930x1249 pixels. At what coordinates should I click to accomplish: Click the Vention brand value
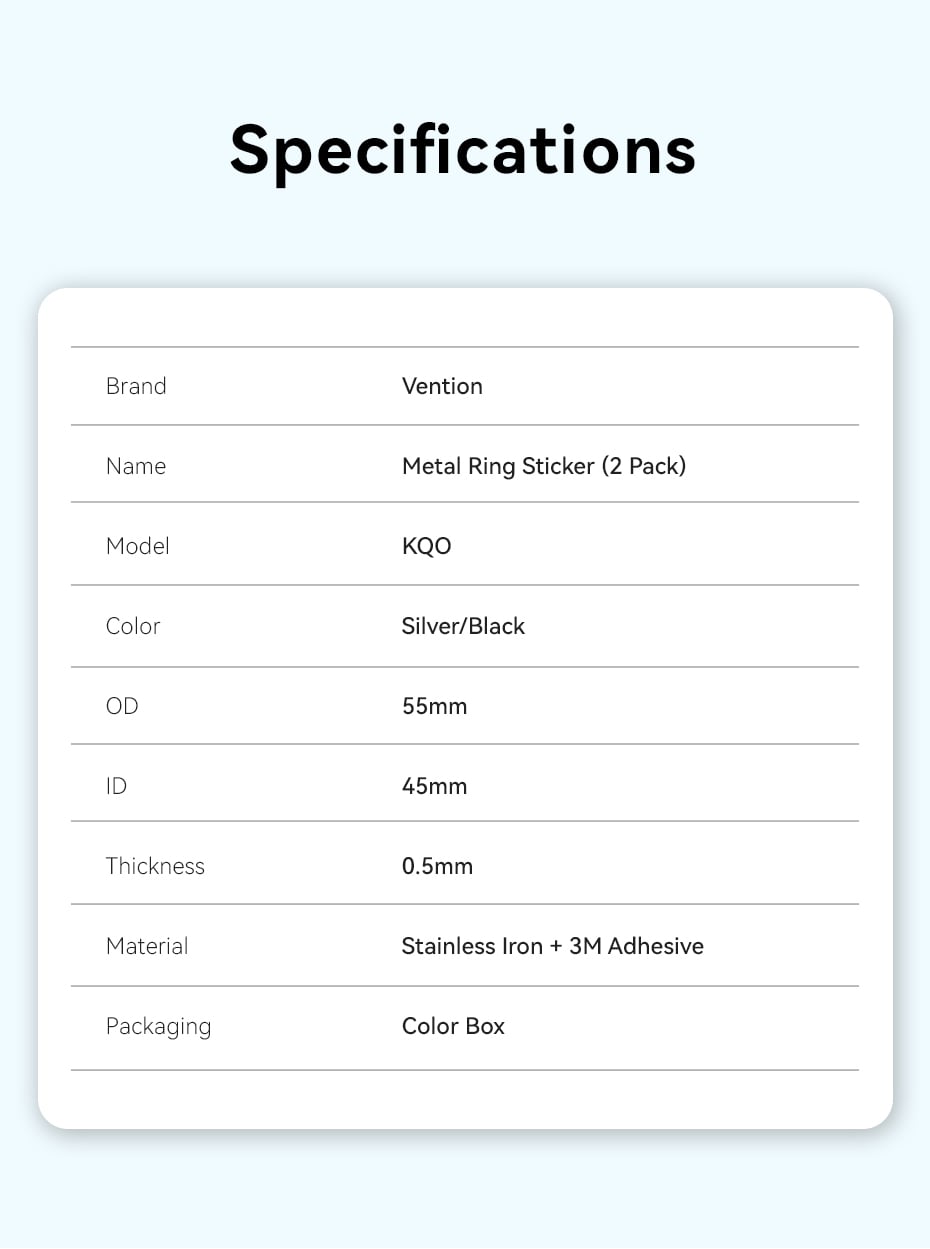pos(442,386)
